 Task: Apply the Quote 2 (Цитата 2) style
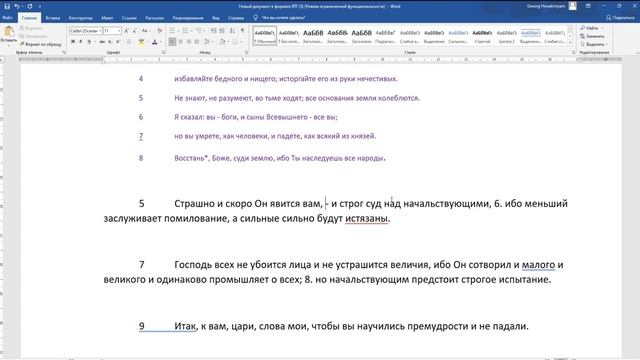(506, 36)
